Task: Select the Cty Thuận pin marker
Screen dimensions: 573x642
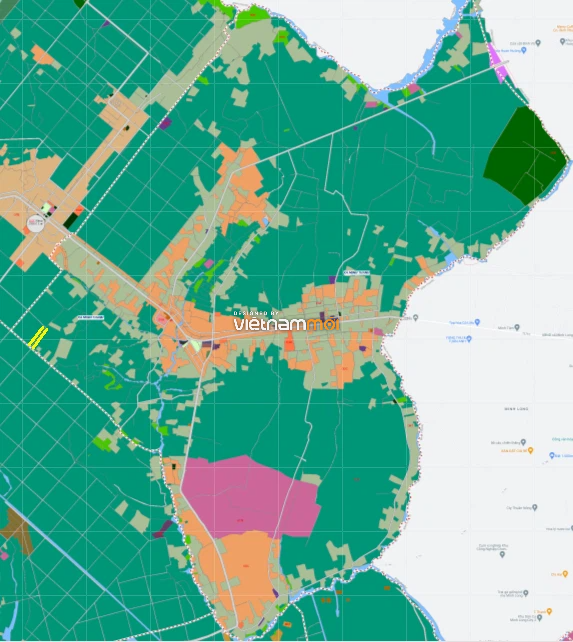Action: coord(534,507)
